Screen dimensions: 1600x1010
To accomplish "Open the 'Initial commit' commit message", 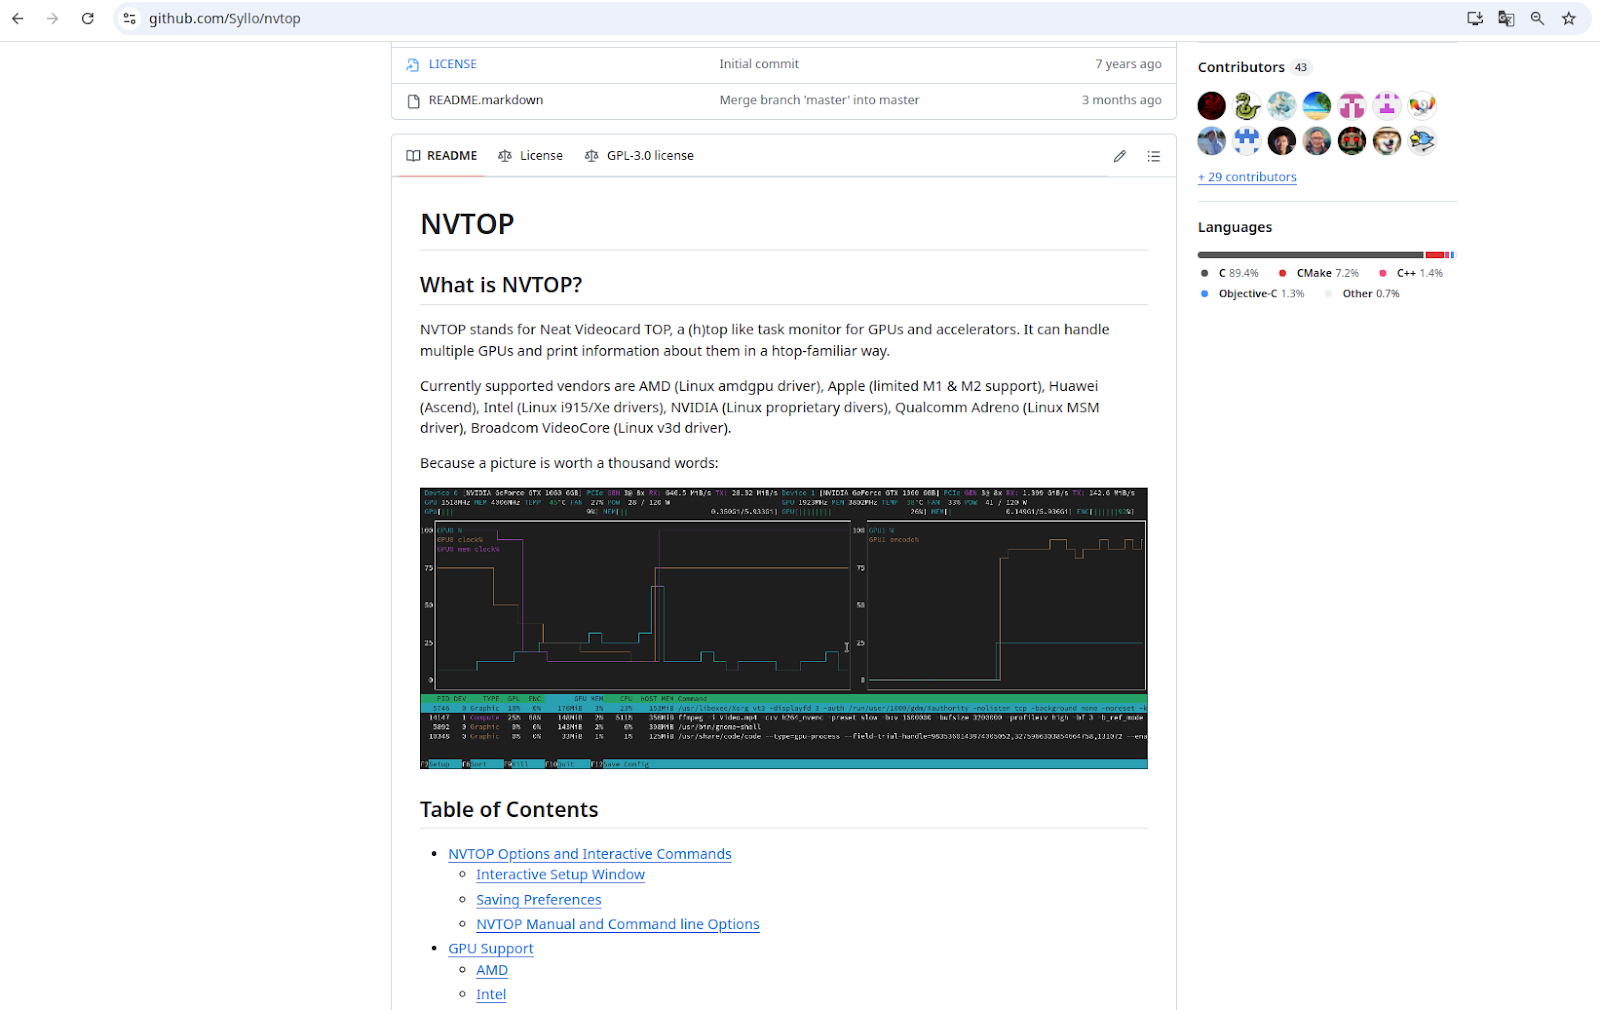I will tap(759, 64).
